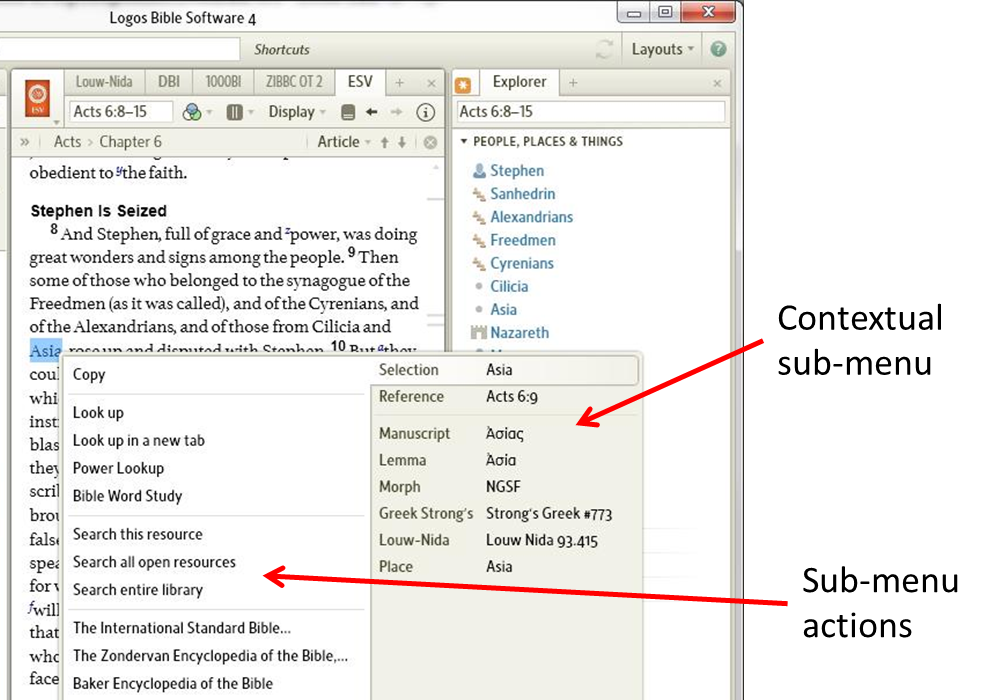Expand the locator bar double chevron
Viewport: 990px width, 700px height.
[x=25, y=142]
